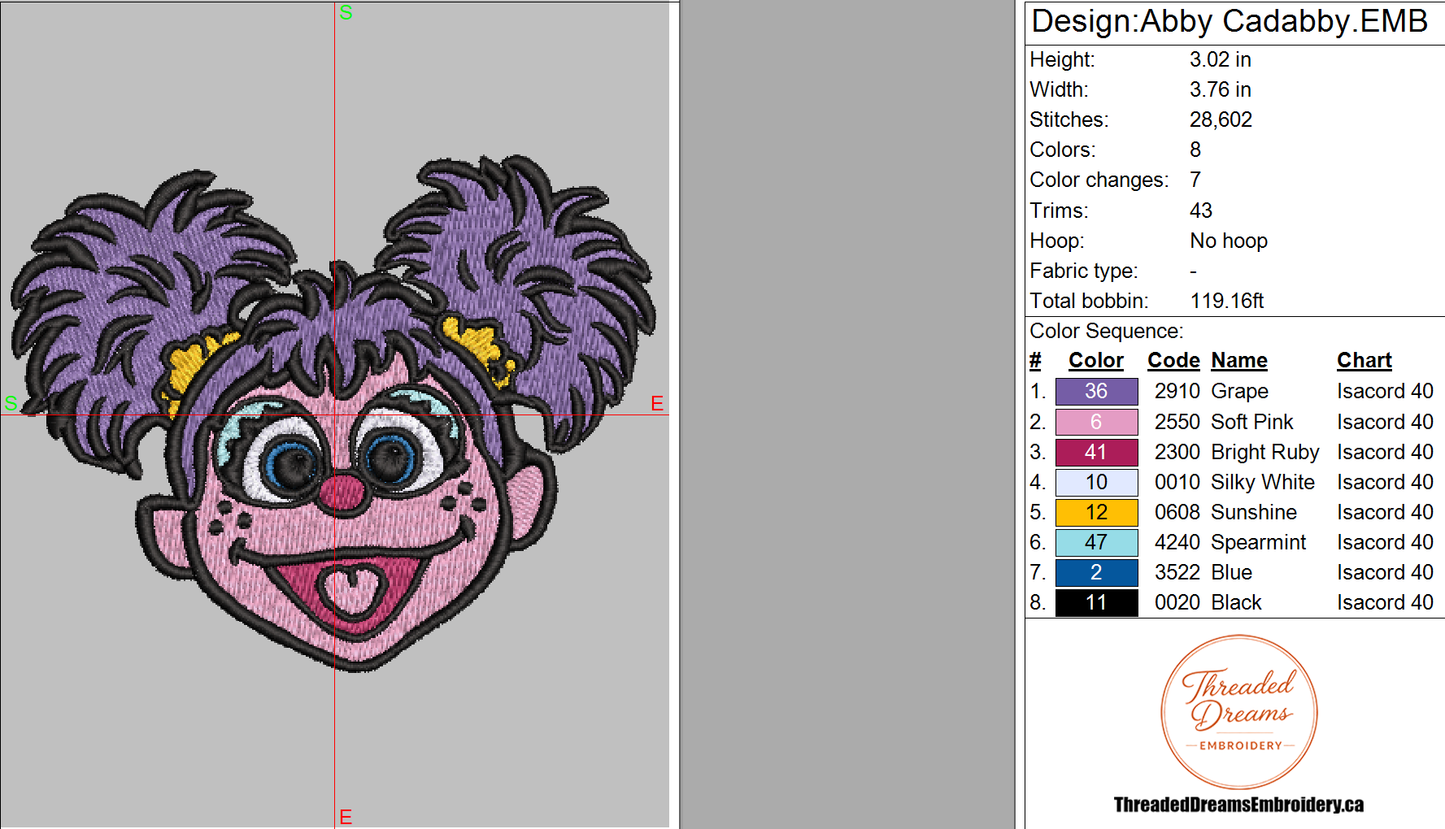1445x829 pixels.
Task: Select the Silky White swatch numbered 10
Action: point(1096,482)
